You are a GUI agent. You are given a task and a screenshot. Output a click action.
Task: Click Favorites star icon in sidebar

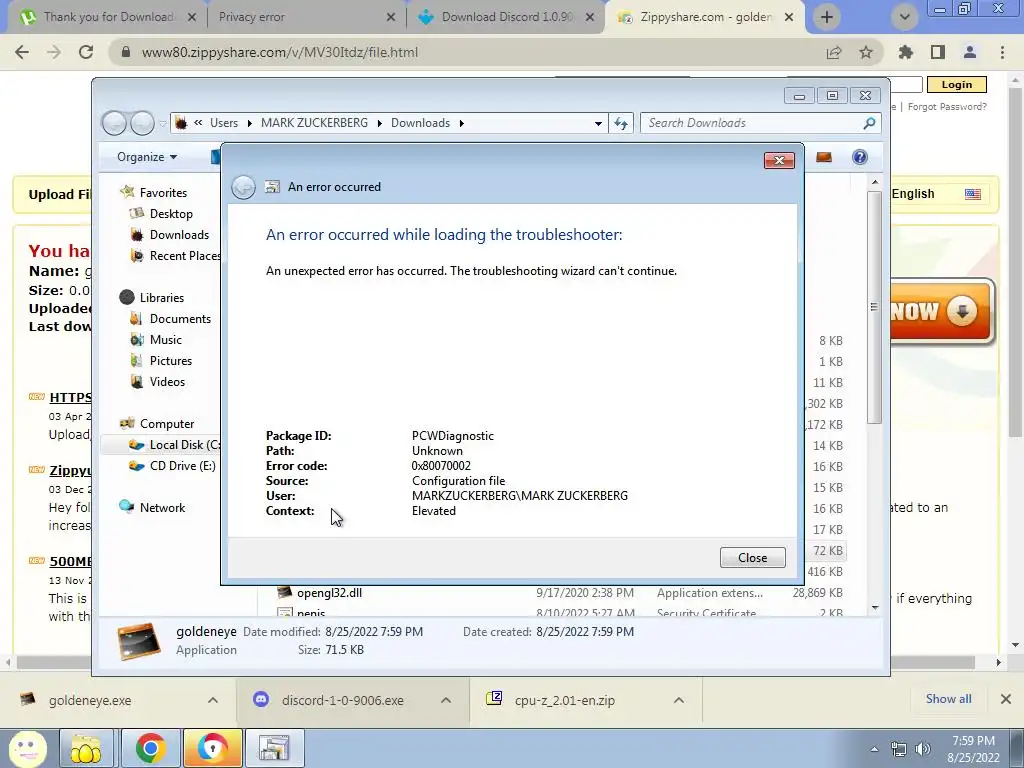tap(127, 192)
